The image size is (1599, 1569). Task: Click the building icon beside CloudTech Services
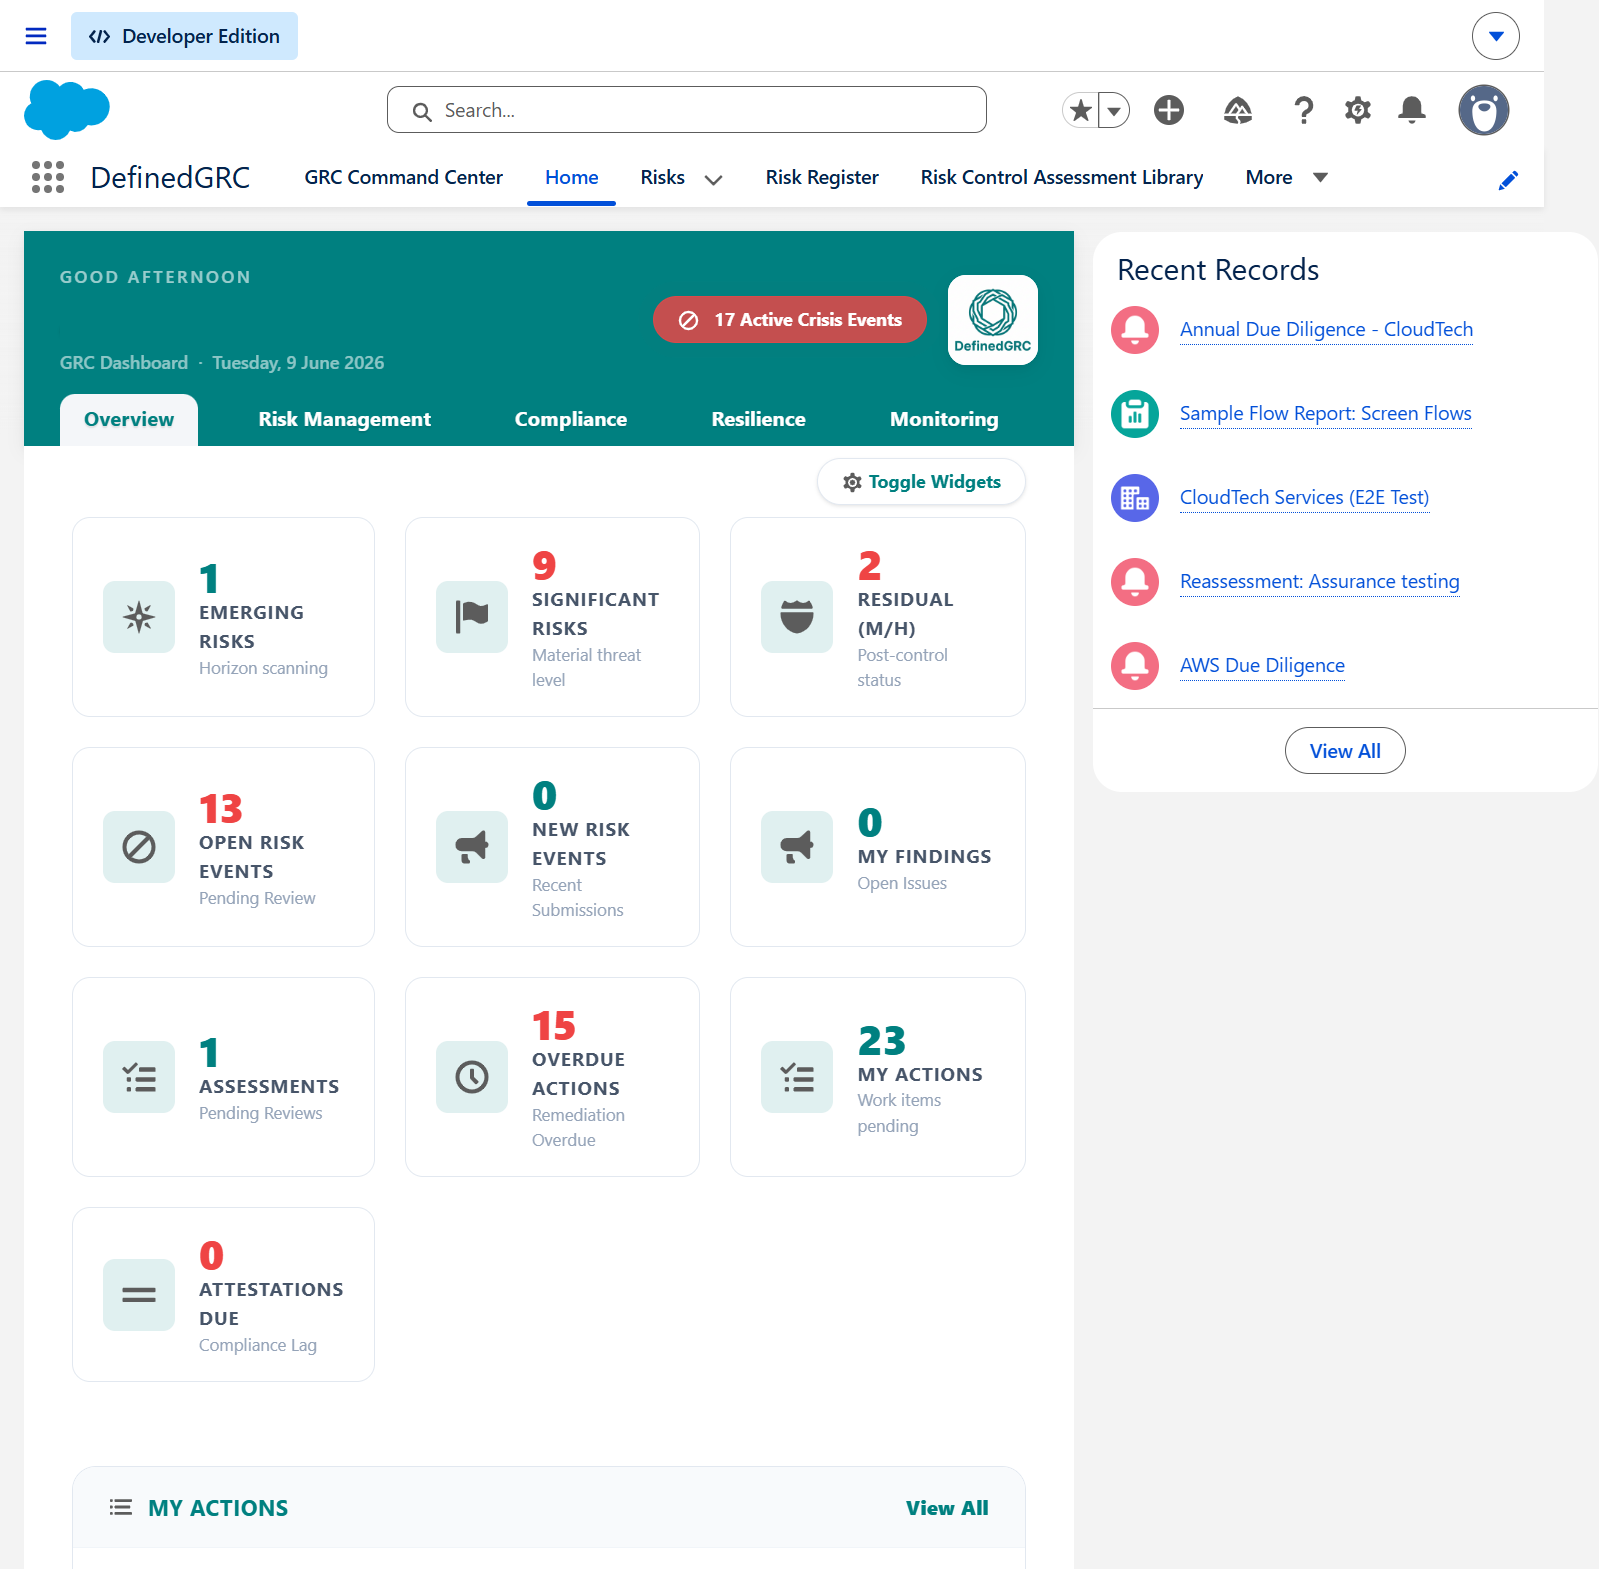point(1135,498)
